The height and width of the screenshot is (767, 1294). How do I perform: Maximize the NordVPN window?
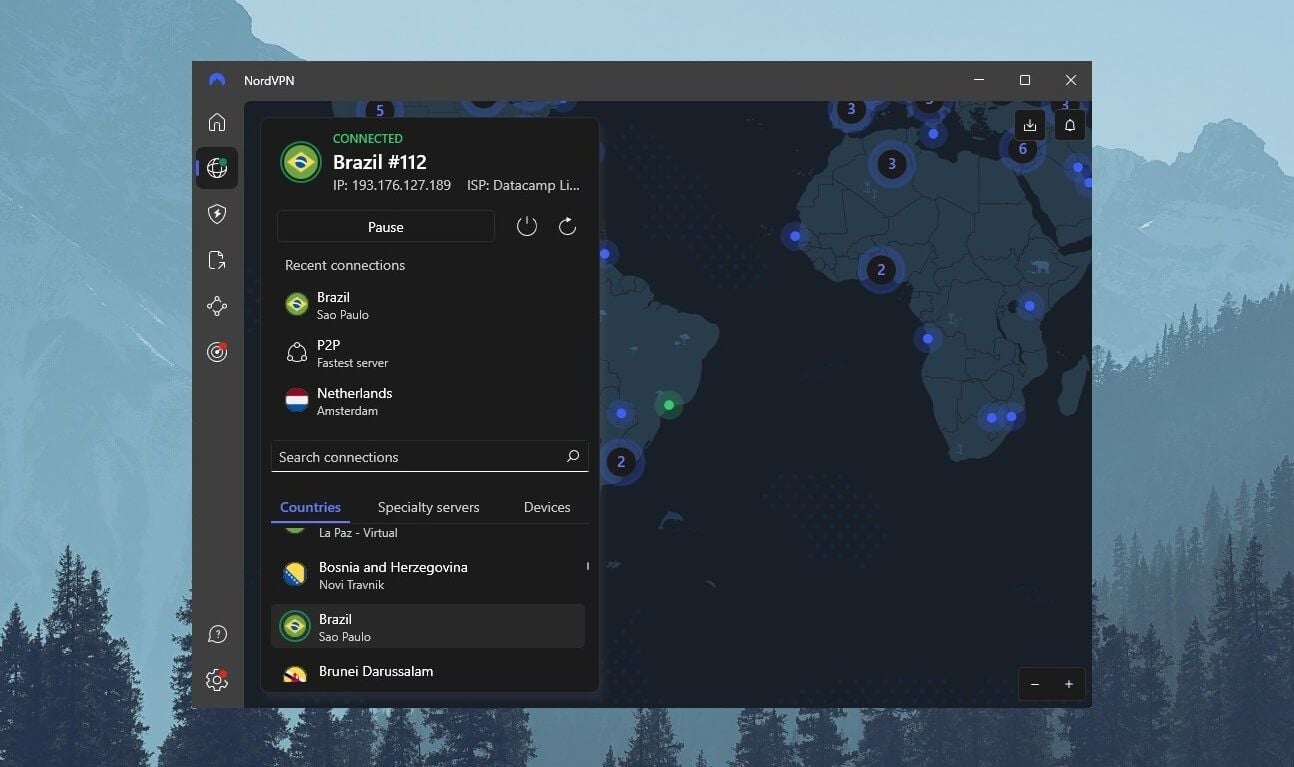pyautogui.click(x=1025, y=80)
